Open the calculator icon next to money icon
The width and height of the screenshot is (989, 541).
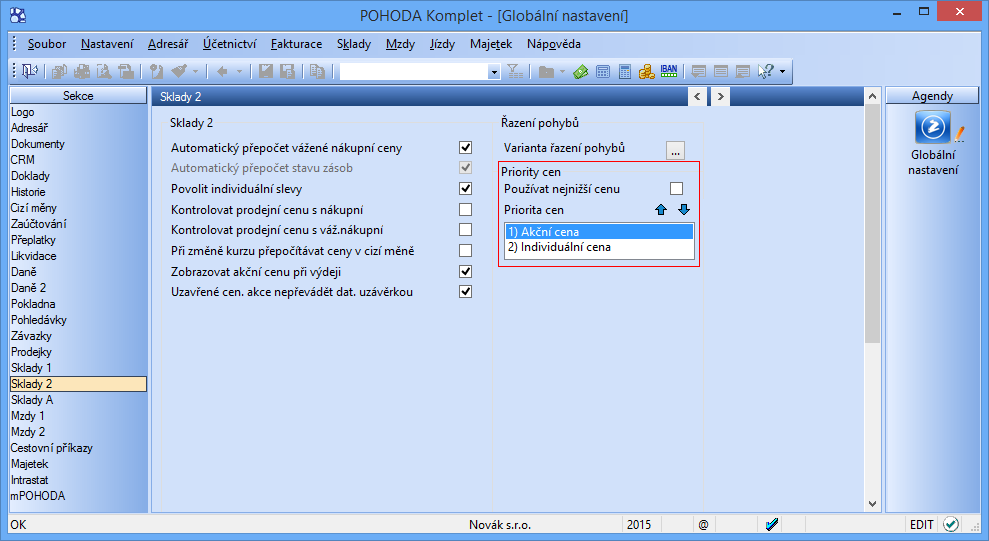pos(602,72)
